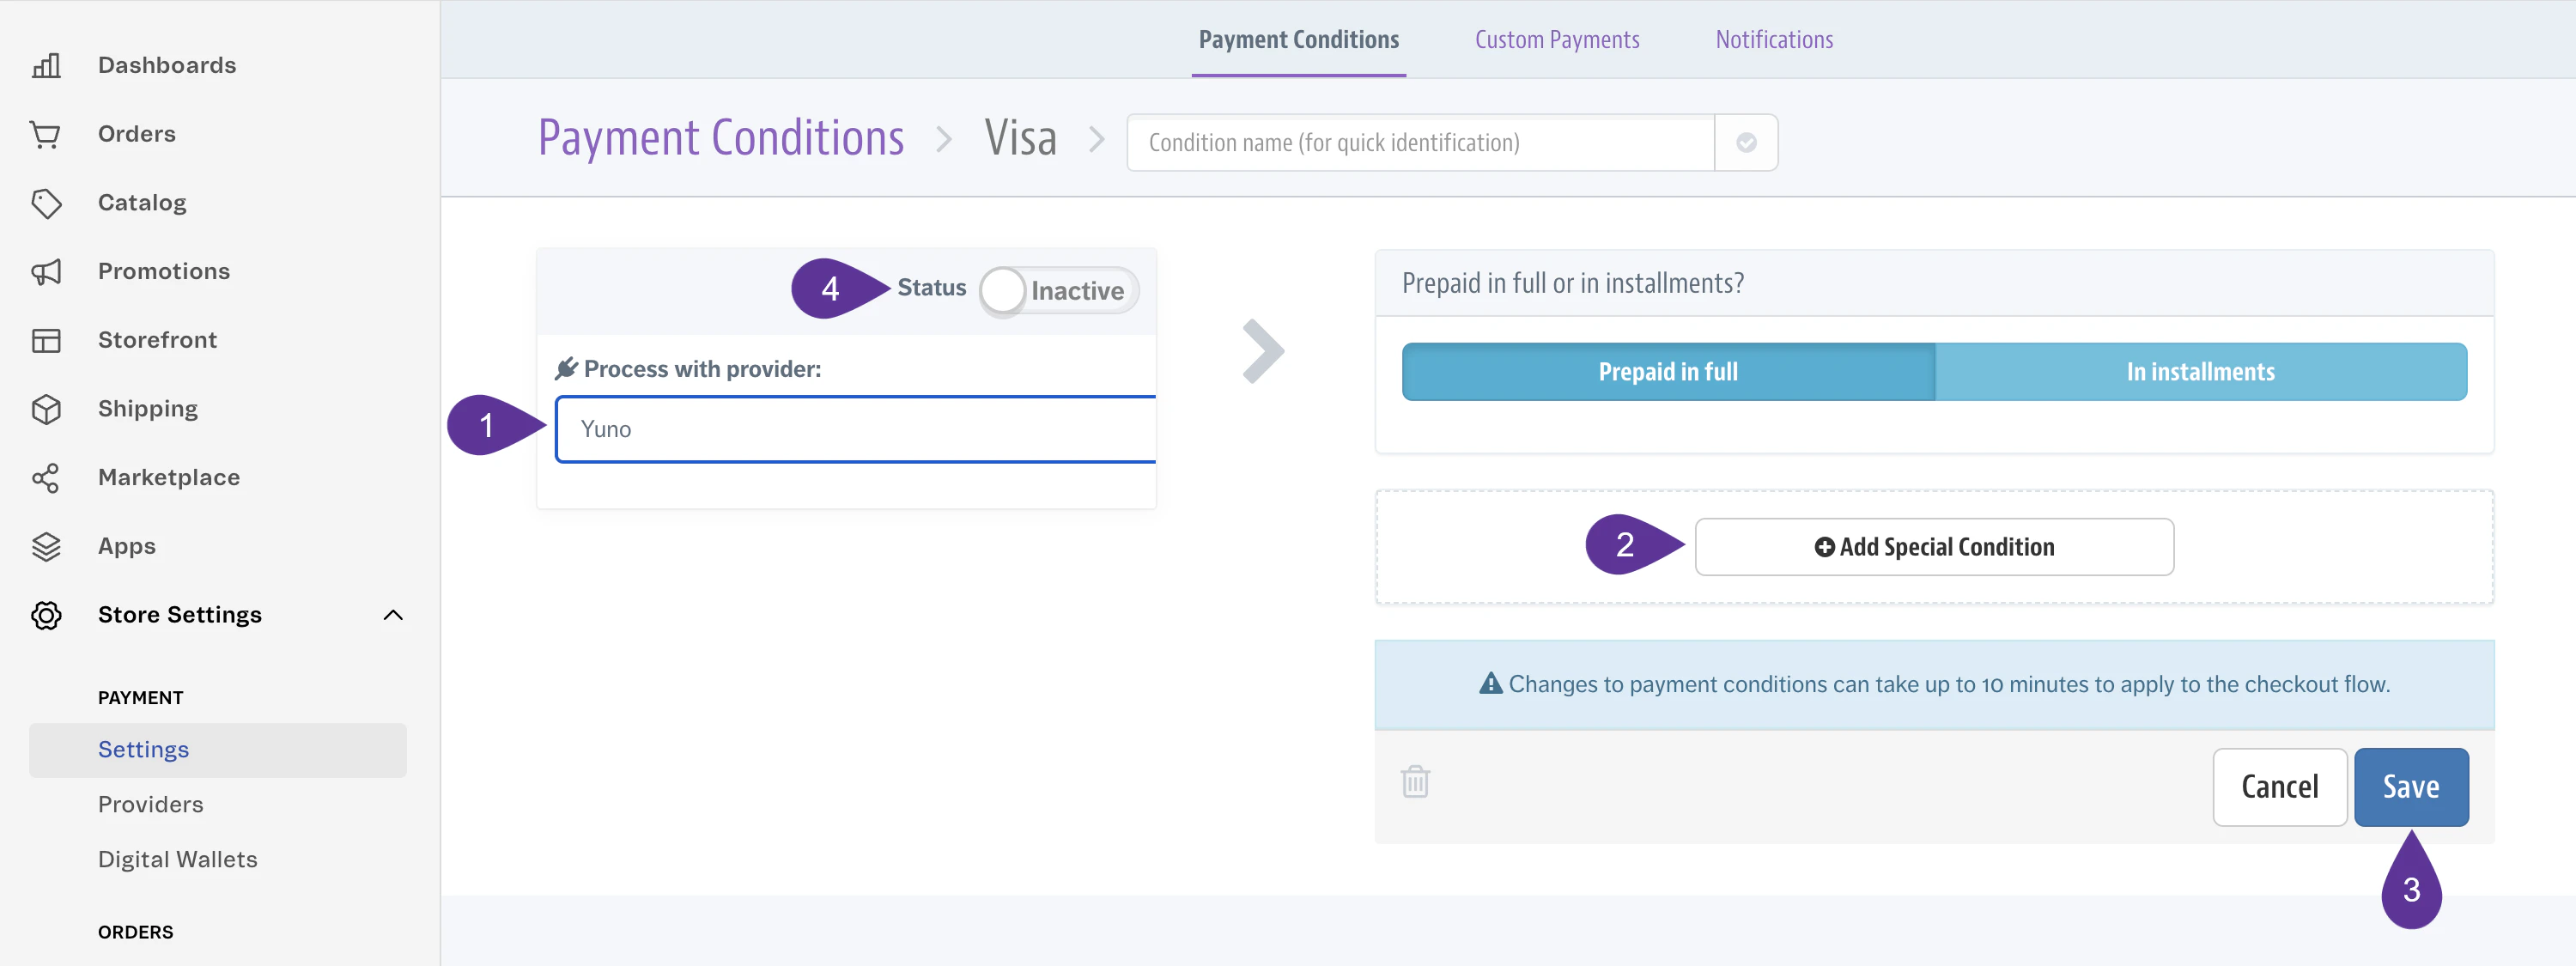The width and height of the screenshot is (2576, 966).
Task: Open Dashboards via bar chart icon
Action: 46,66
